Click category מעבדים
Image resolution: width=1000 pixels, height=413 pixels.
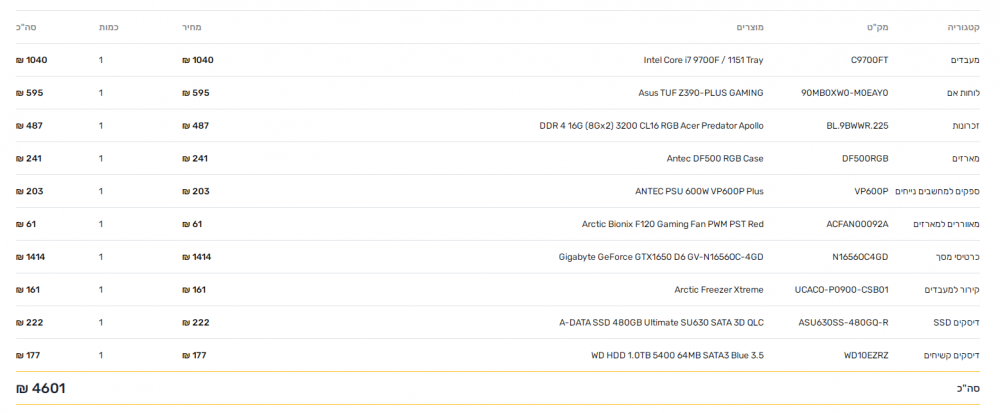pyautogui.click(x=966, y=60)
